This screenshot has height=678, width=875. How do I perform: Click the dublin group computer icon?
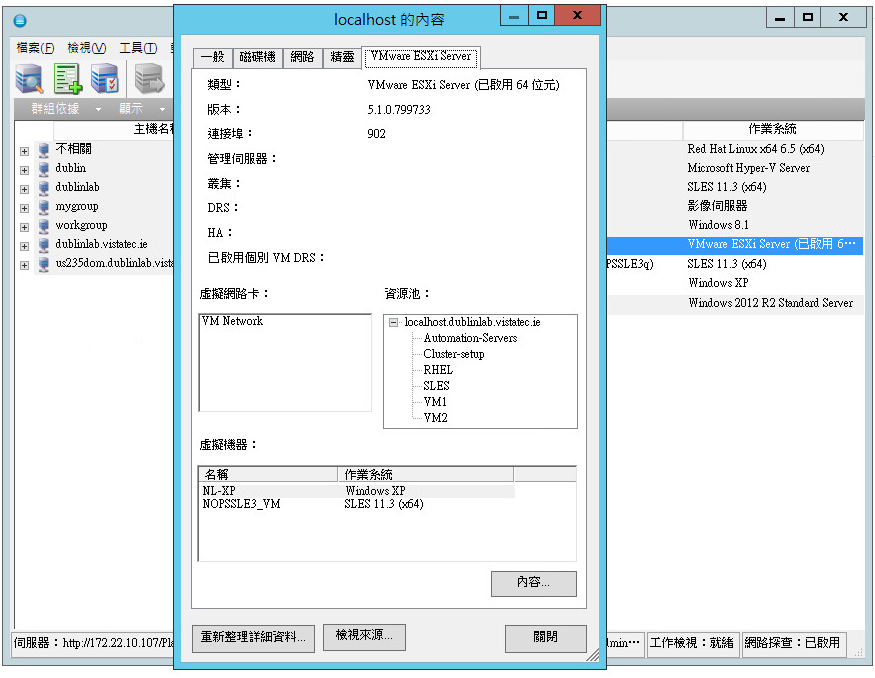43,169
